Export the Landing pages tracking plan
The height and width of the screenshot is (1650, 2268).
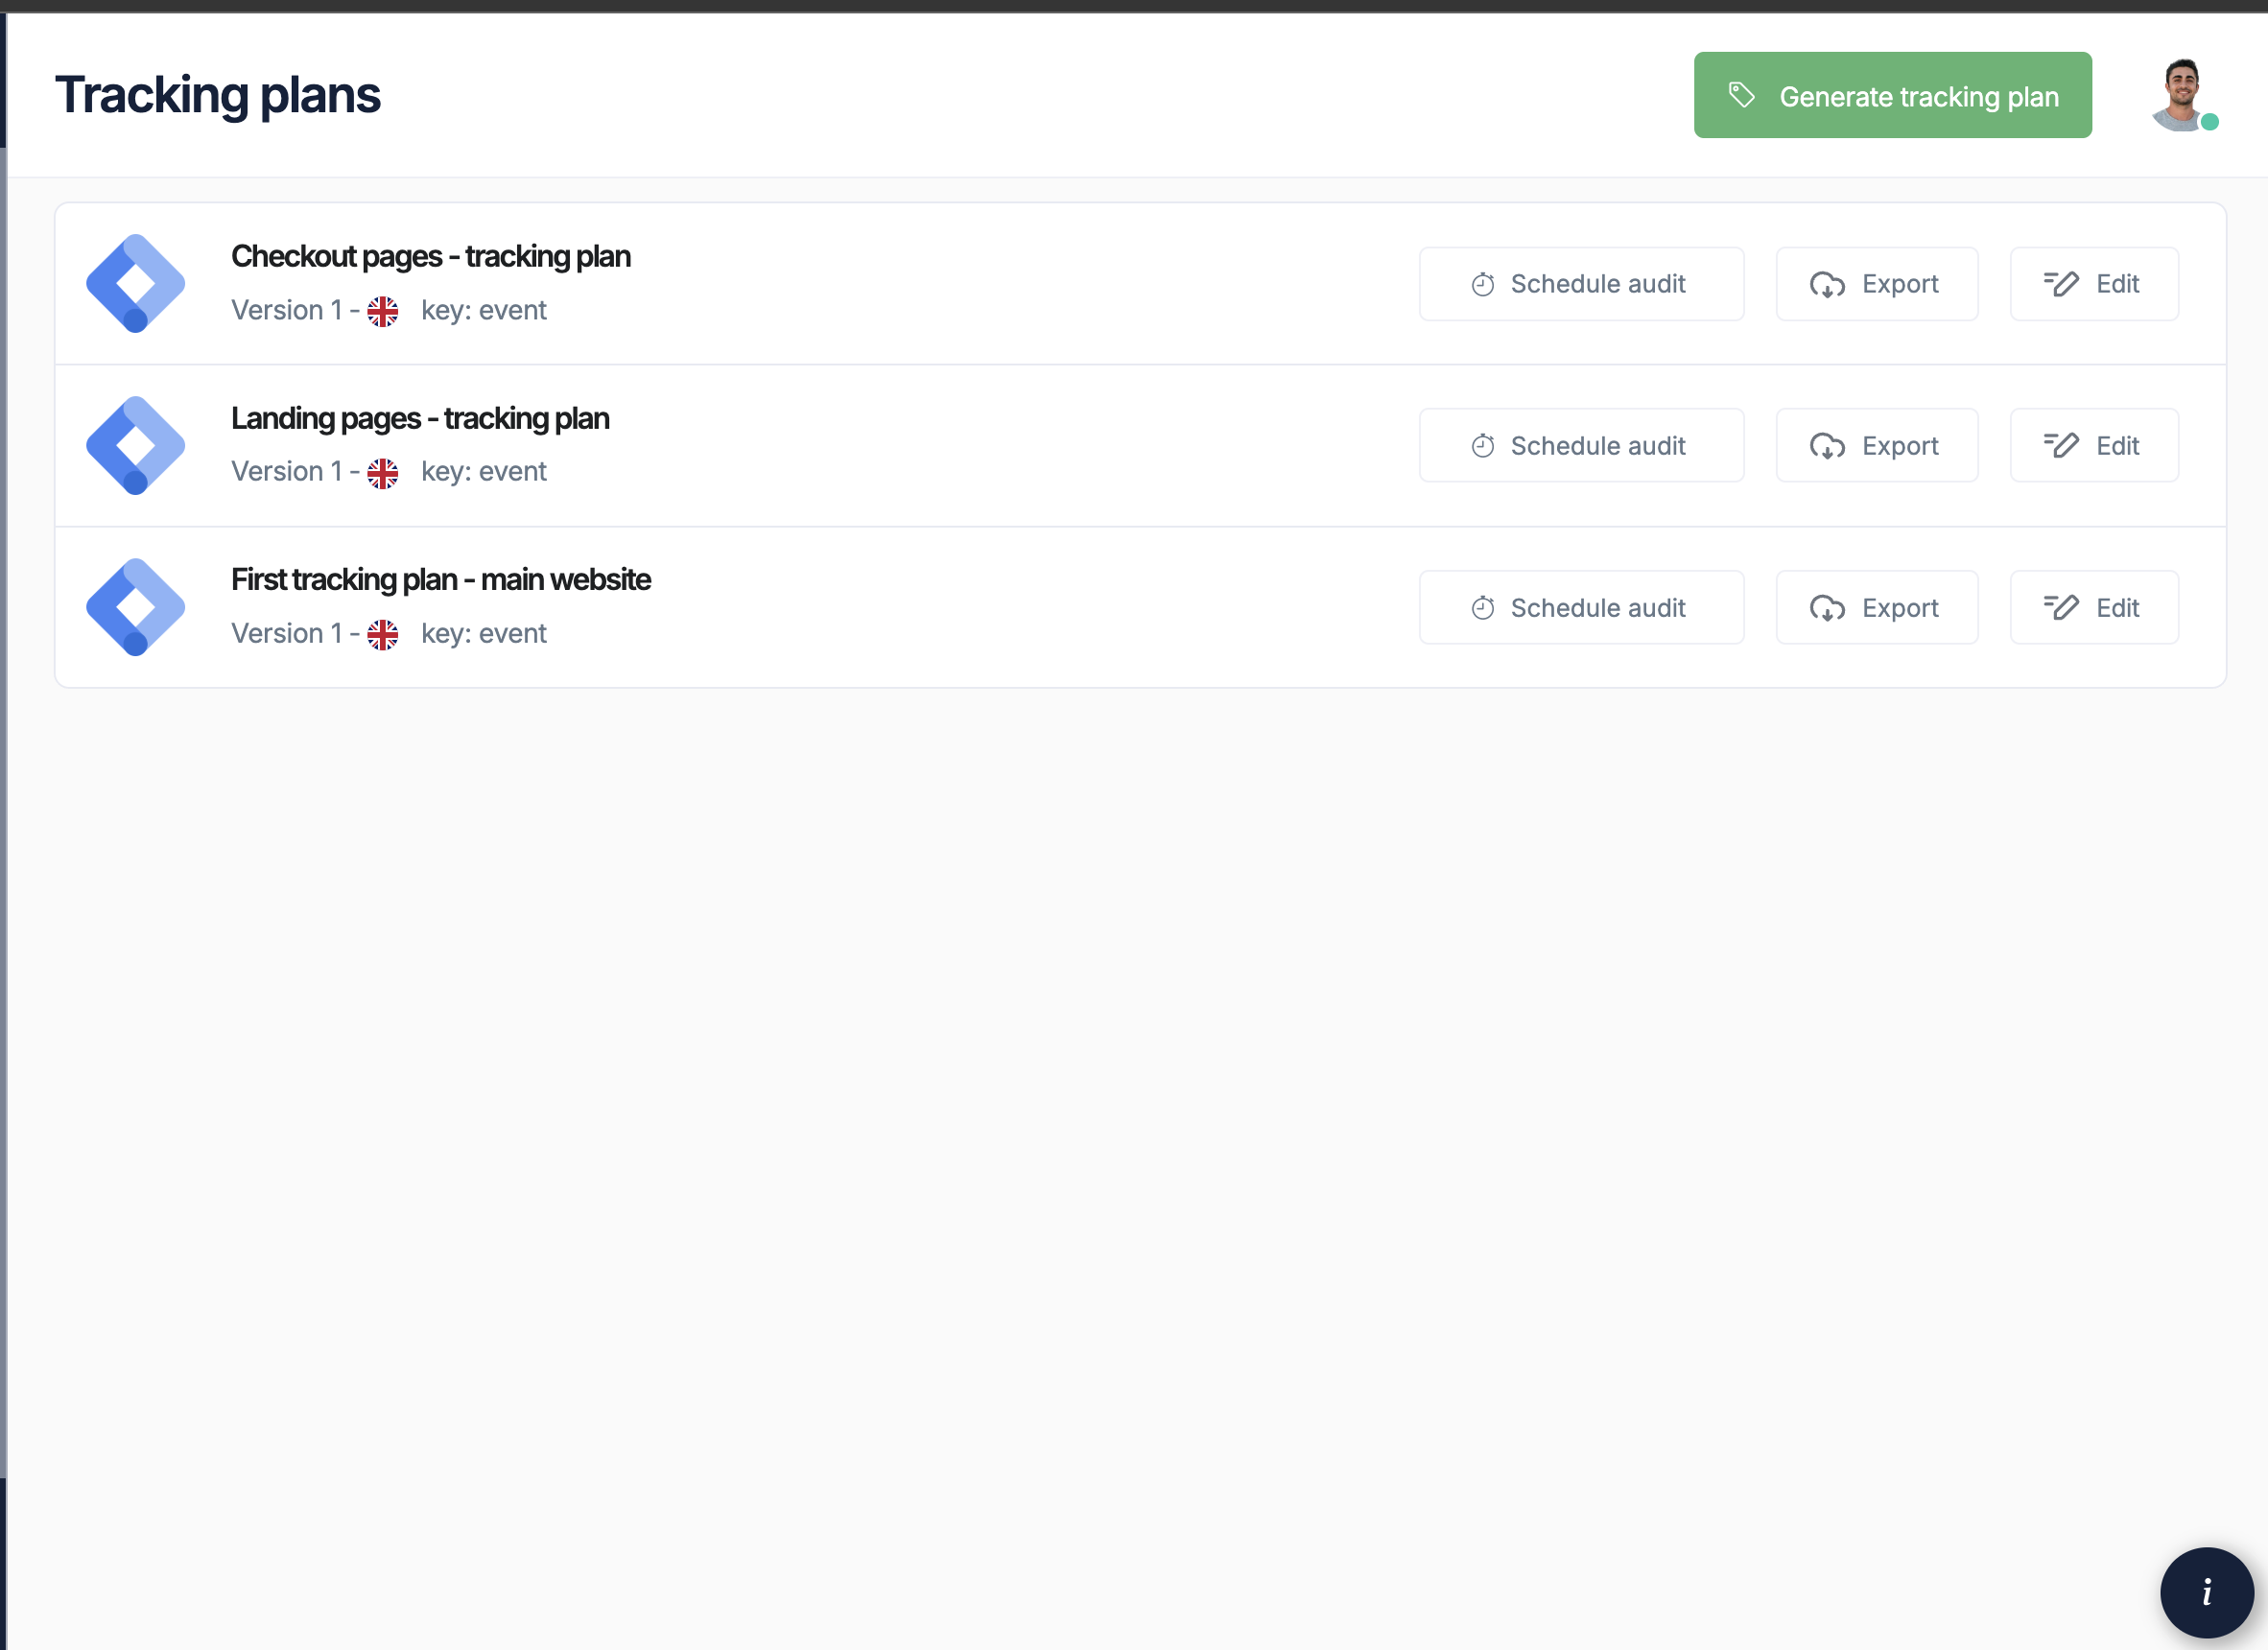pos(1876,446)
